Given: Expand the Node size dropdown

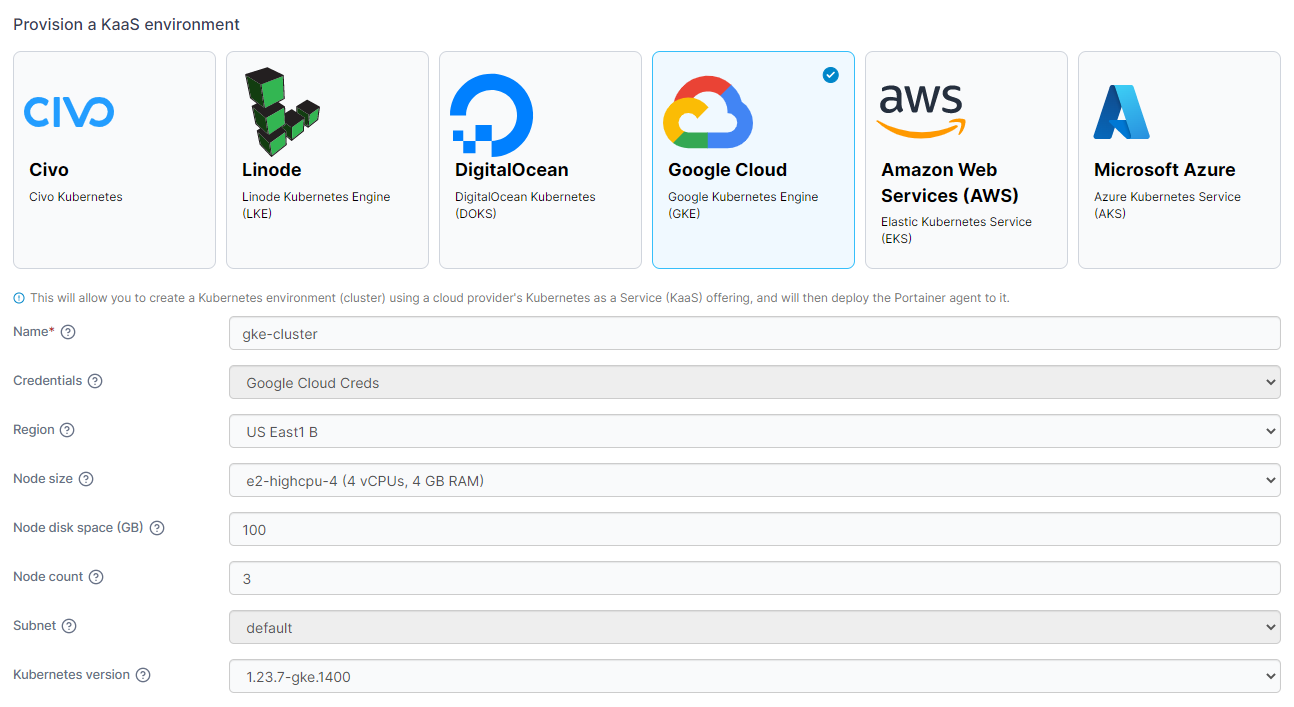Looking at the screenshot, I should [x=753, y=479].
